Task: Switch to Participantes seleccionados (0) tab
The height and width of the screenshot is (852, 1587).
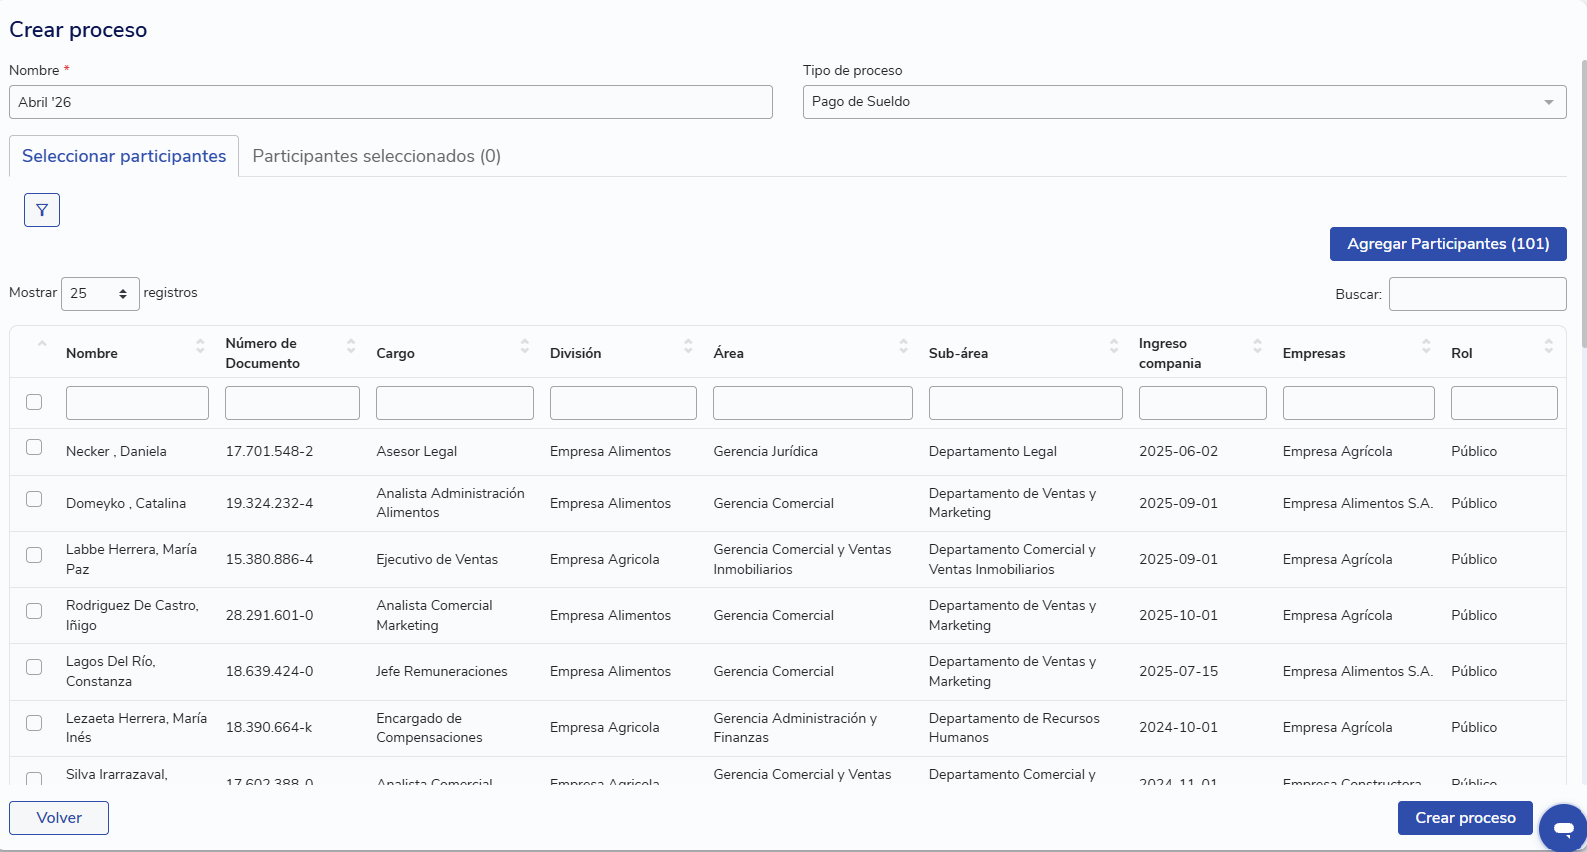Action: pos(377,156)
